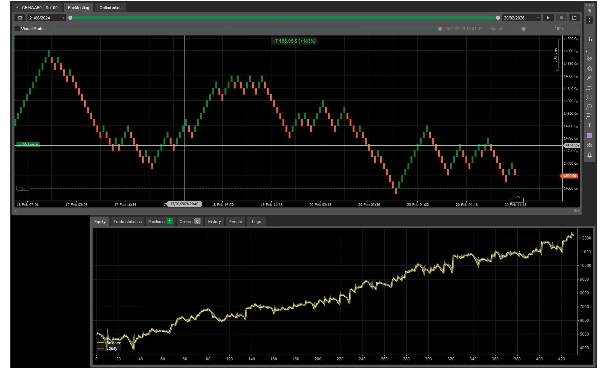The width and height of the screenshot is (600, 368).
Task: Click the purple color swatch in the right toolbar
Action: pyautogui.click(x=590, y=135)
